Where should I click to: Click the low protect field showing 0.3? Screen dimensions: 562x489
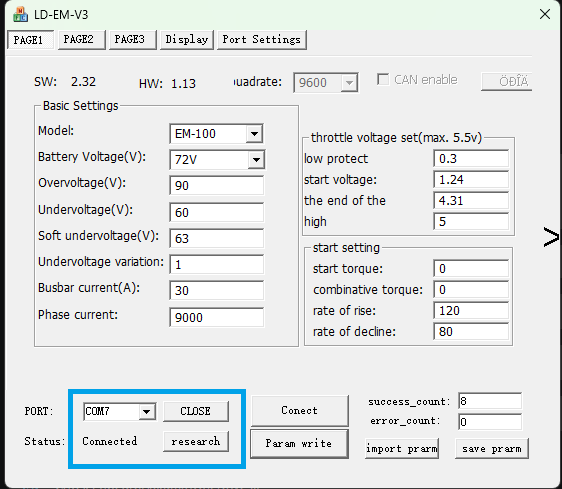pyautogui.click(x=471, y=158)
